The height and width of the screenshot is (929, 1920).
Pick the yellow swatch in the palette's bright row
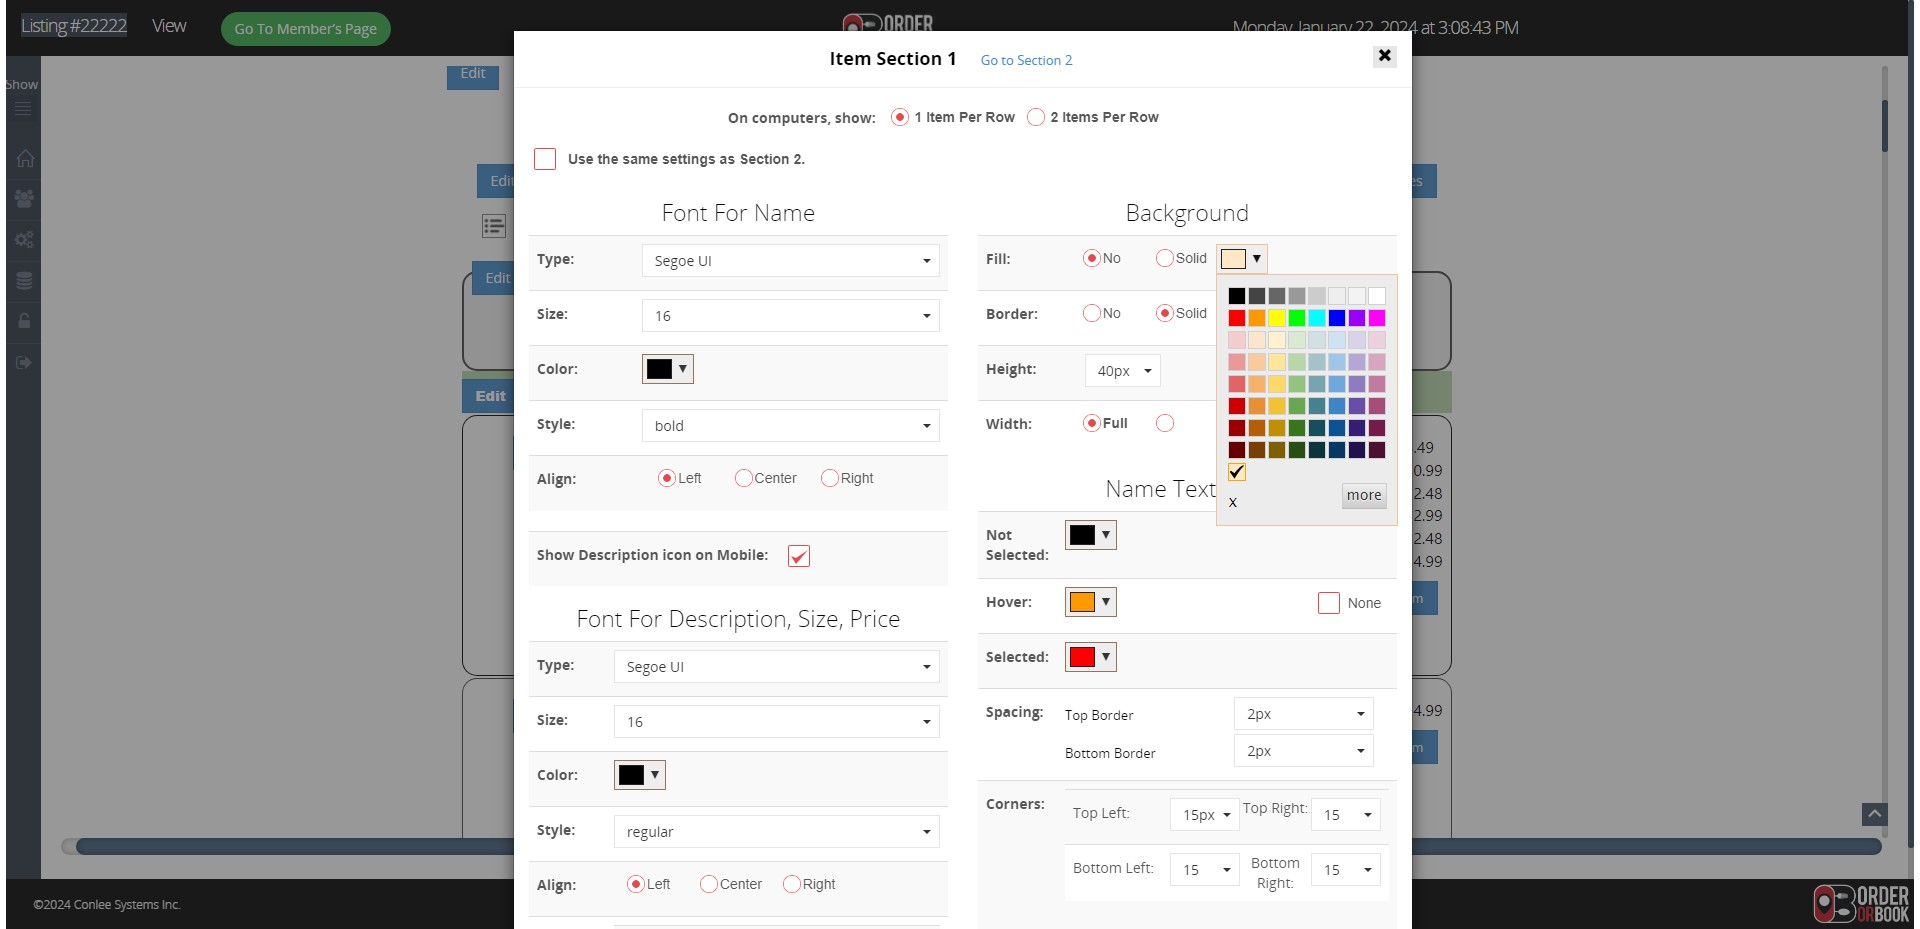click(x=1277, y=318)
